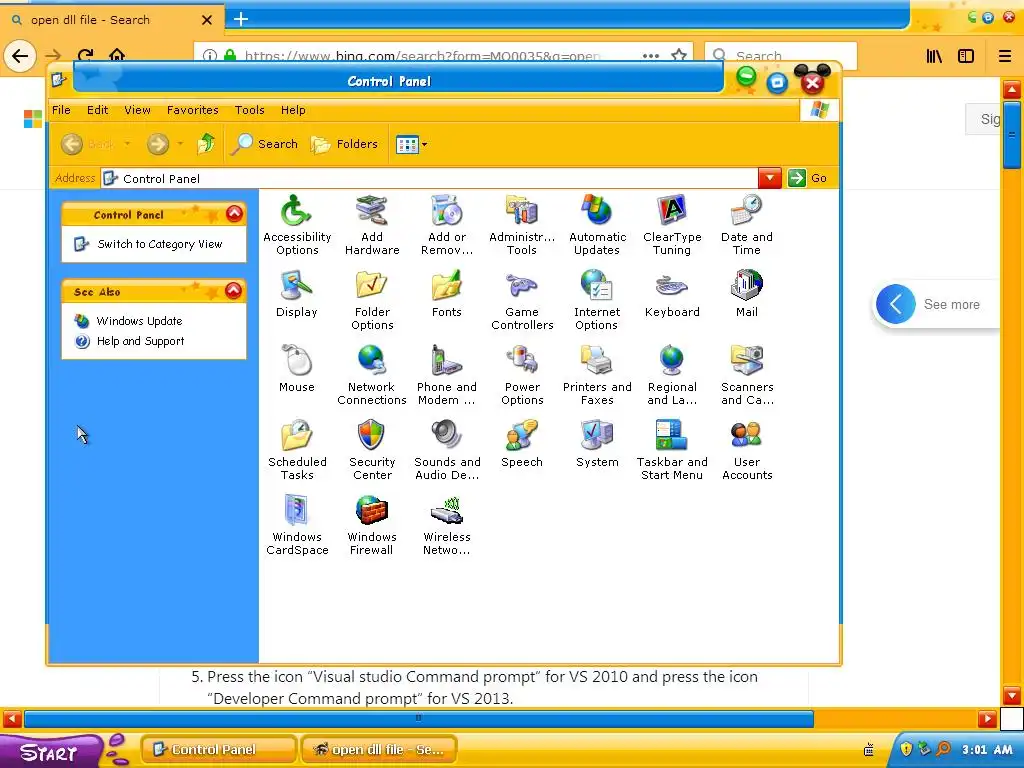Open Help and Support link

coord(140,341)
